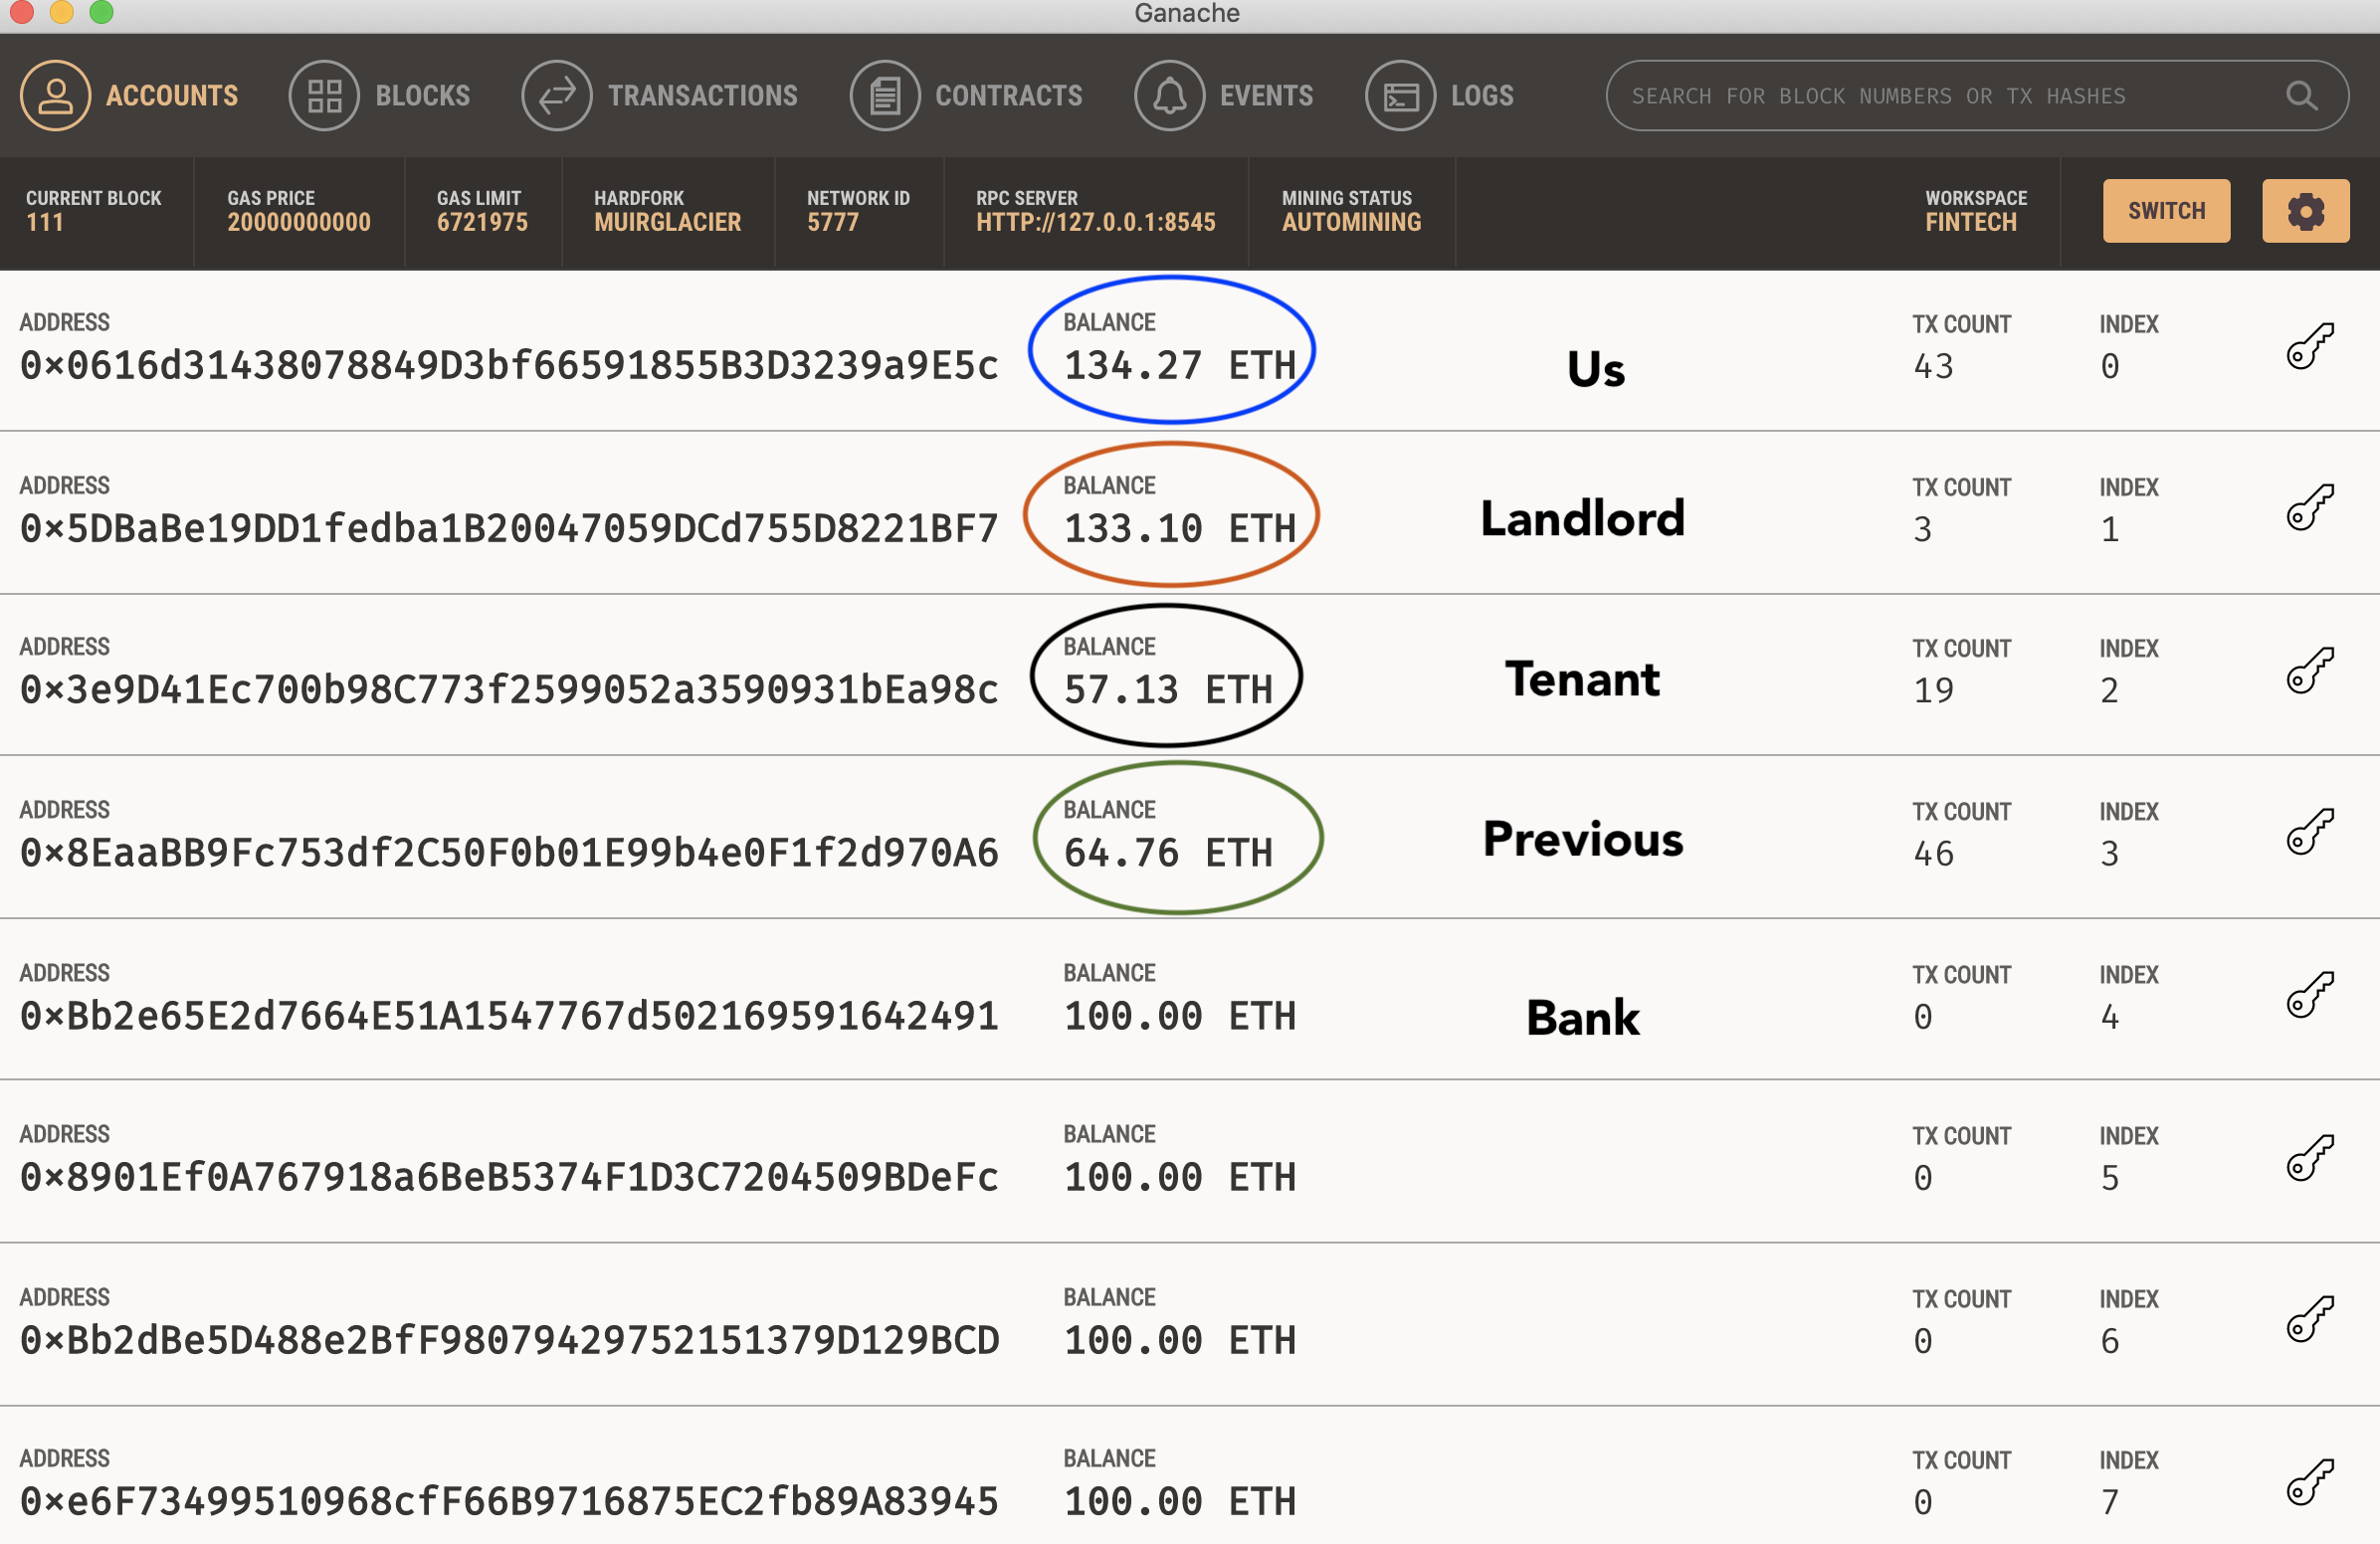Select address 0x3e9D41Ec700b98C773f2599052a3590931bEa98c

[x=509, y=690]
